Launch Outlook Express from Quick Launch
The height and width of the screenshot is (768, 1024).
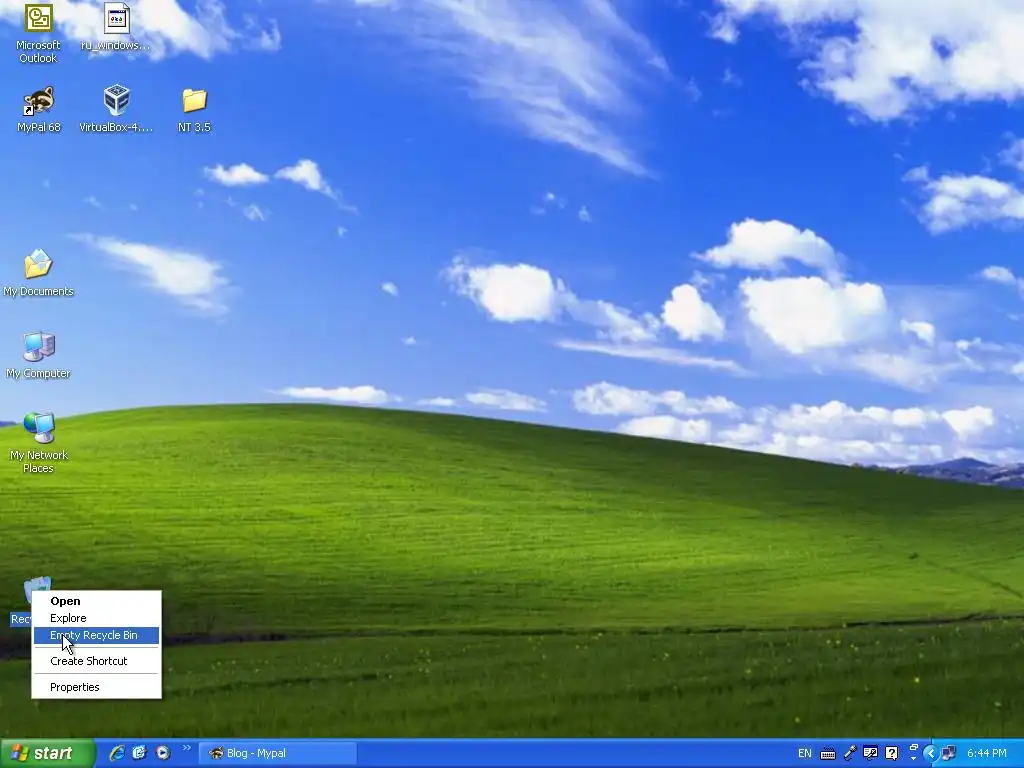coord(139,753)
